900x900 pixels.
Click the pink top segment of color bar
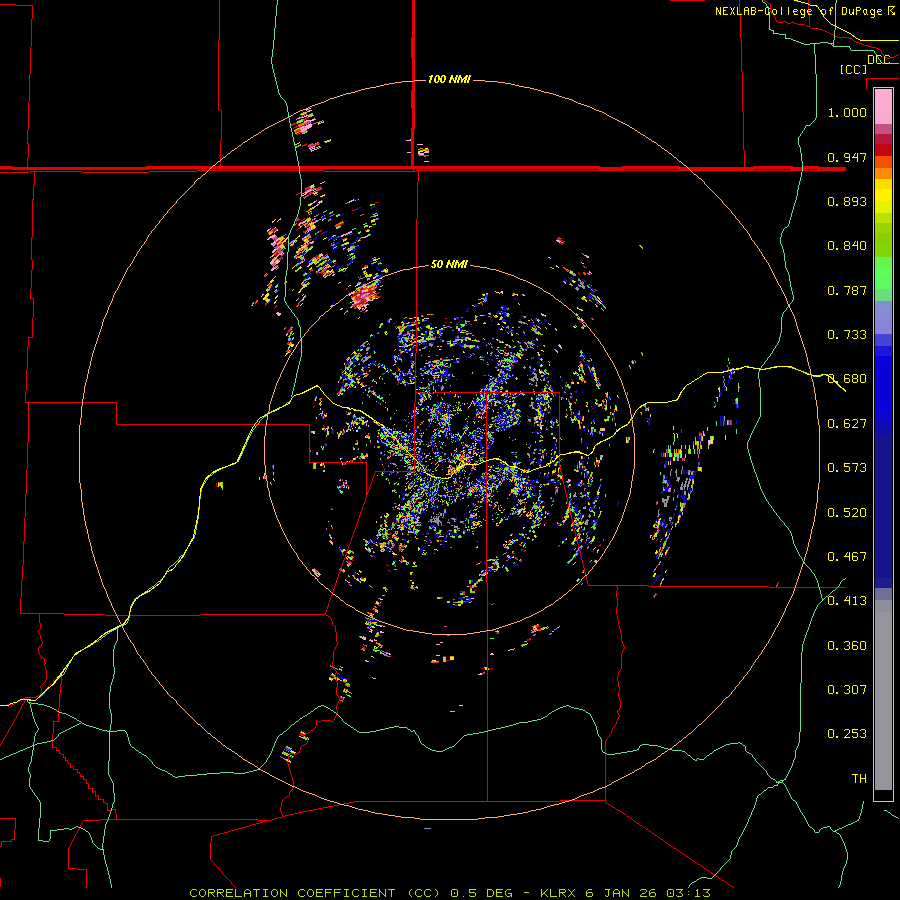(883, 106)
